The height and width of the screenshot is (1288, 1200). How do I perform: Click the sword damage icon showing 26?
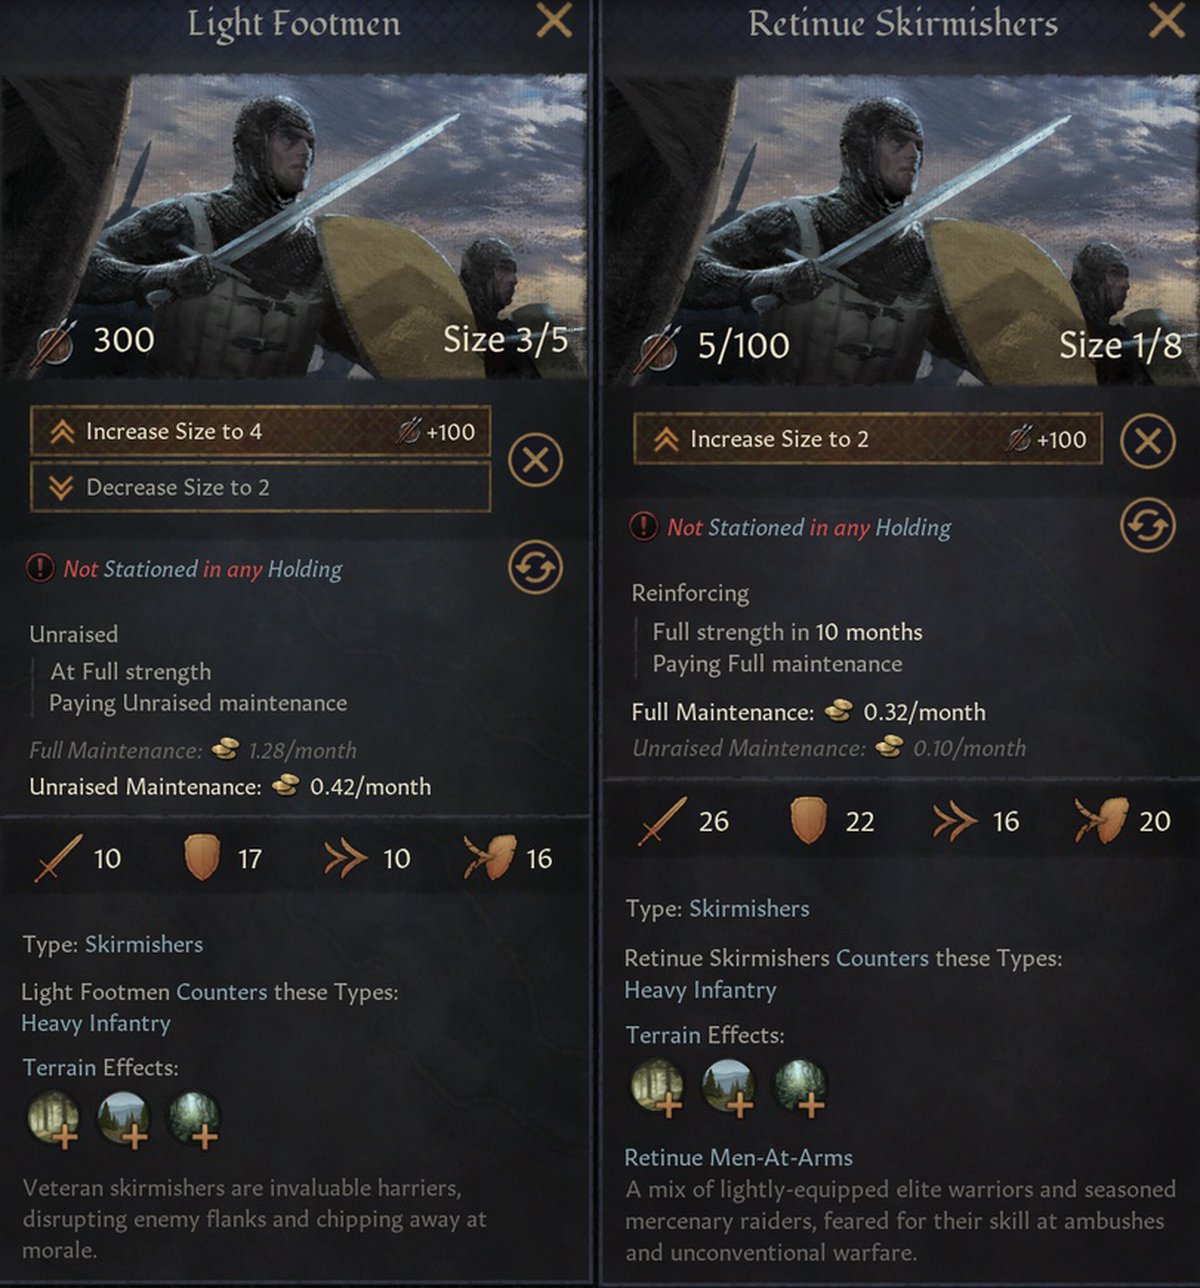662,822
